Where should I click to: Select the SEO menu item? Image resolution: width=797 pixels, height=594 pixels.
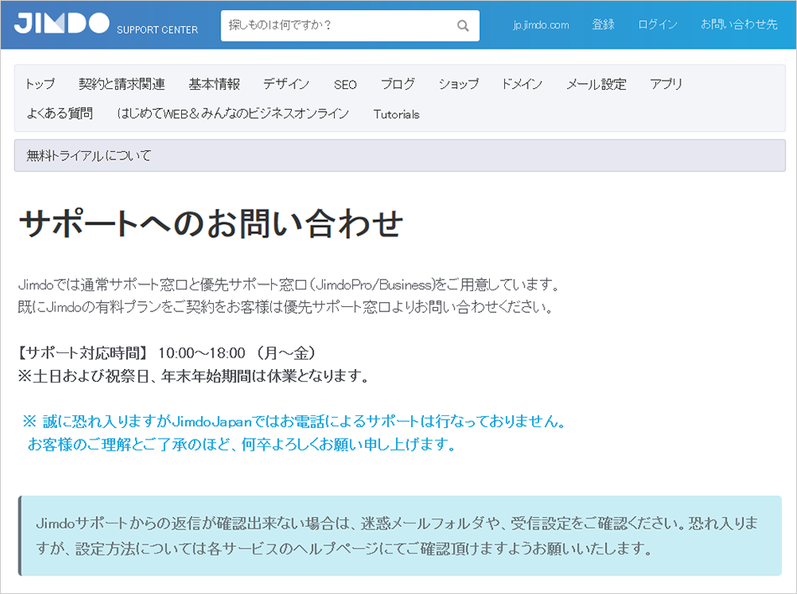[345, 84]
